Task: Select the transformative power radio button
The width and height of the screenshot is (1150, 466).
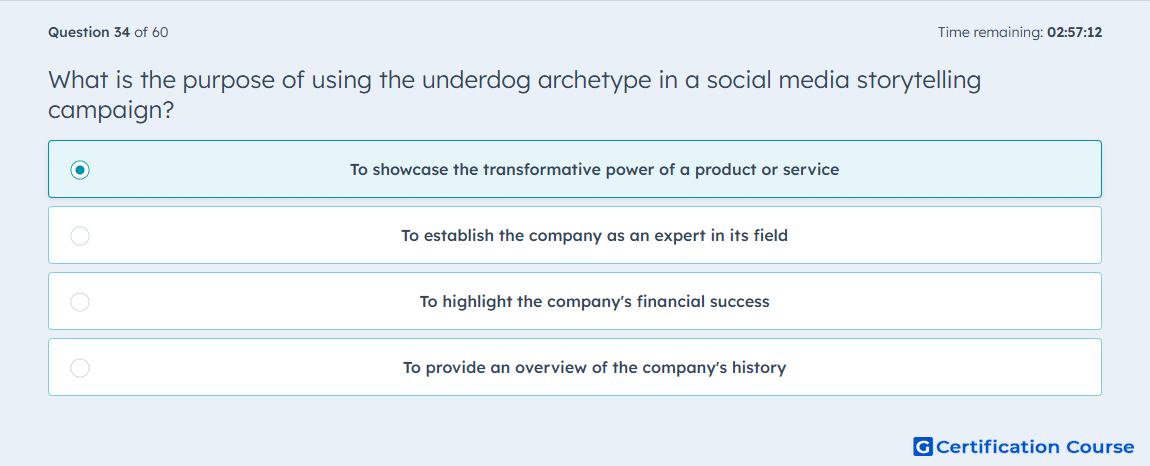Action: click(80, 170)
